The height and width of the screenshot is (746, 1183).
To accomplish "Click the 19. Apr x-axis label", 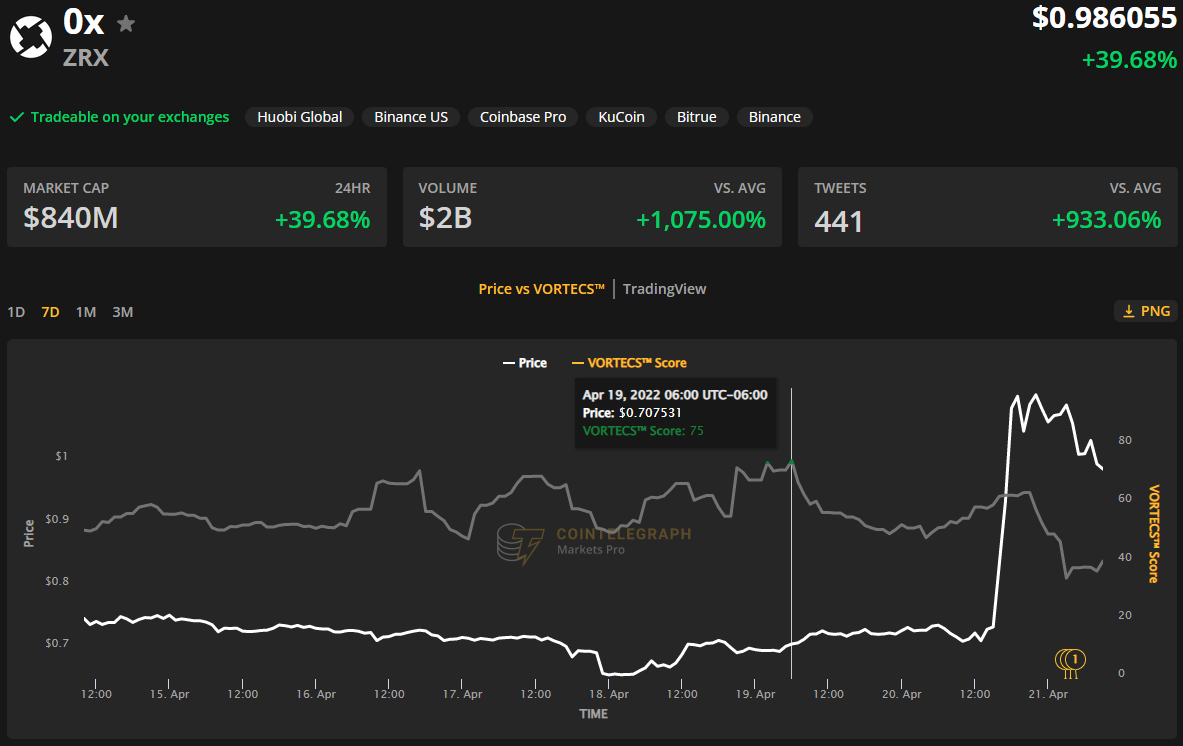I will pyautogui.click(x=755, y=694).
